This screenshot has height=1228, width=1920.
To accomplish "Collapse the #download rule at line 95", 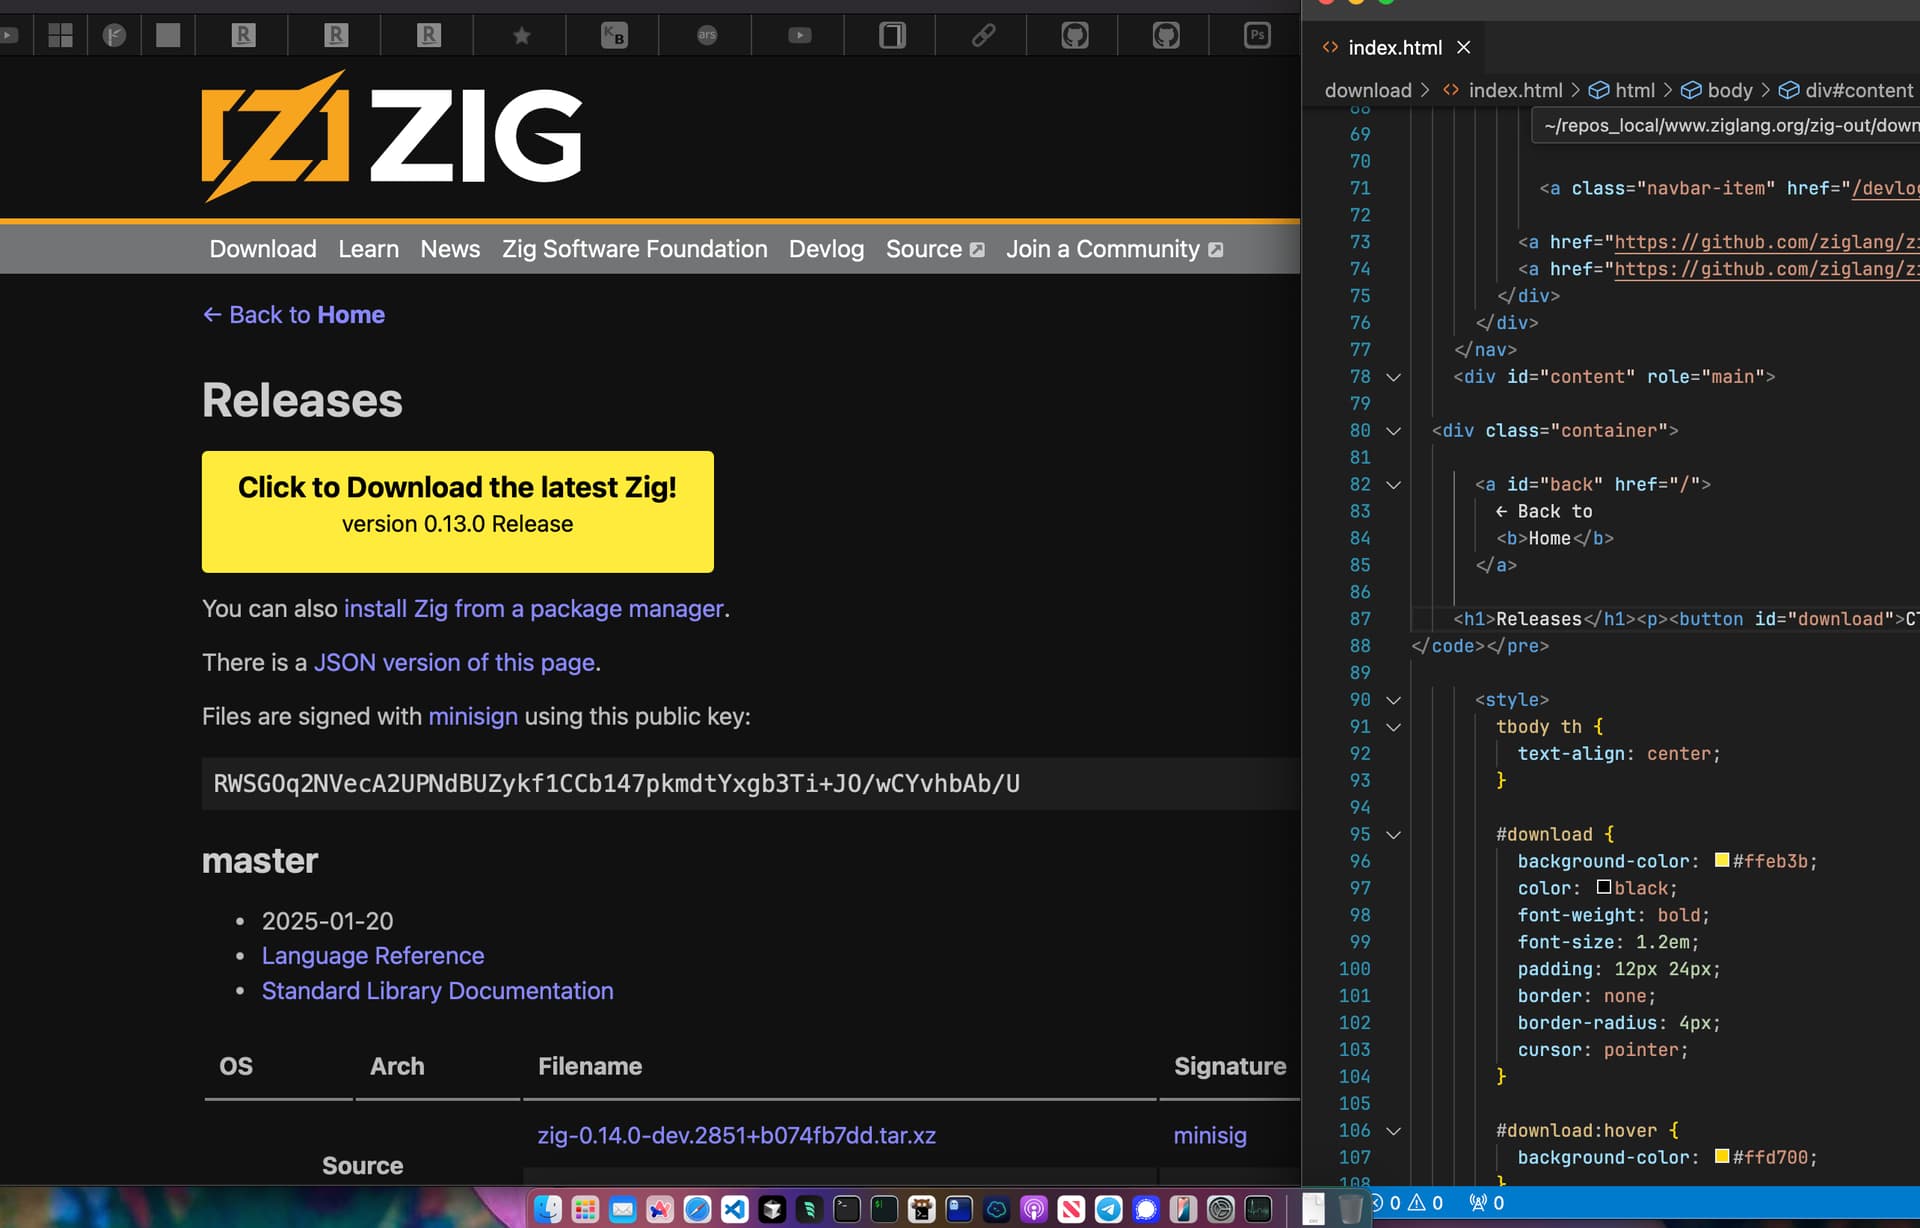I will (x=1393, y=835).
